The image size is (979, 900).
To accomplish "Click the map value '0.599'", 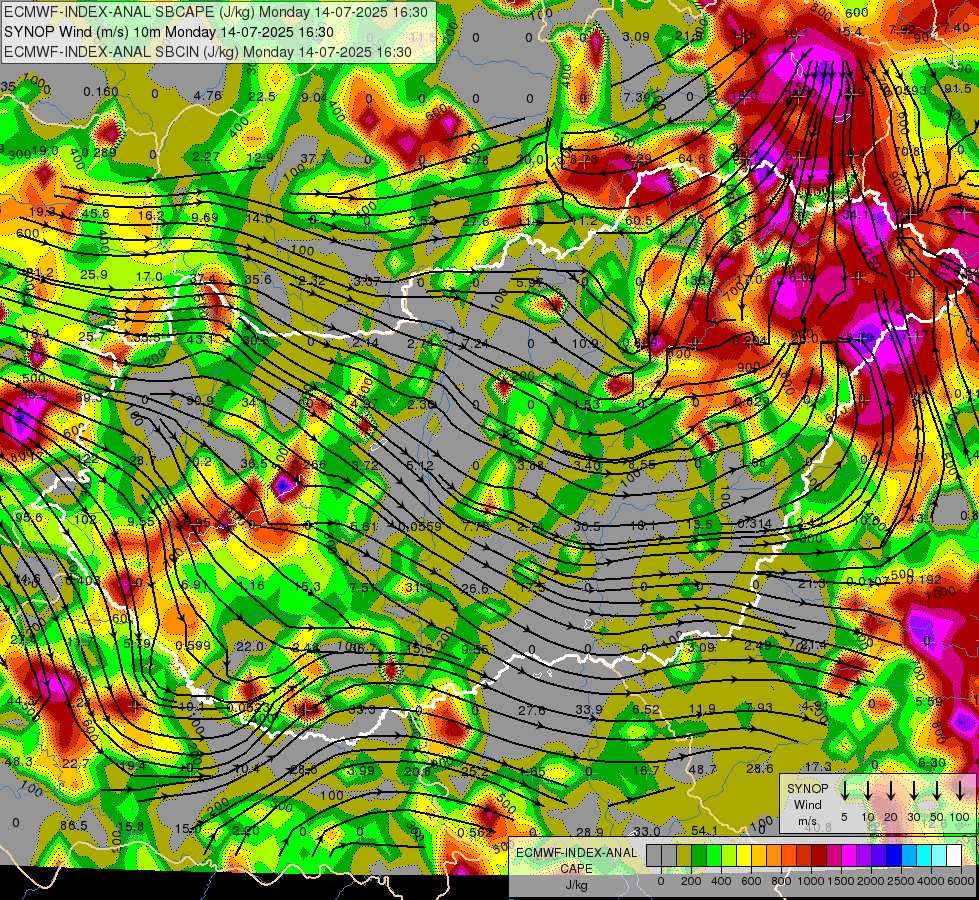I will (x=193, y=645).
